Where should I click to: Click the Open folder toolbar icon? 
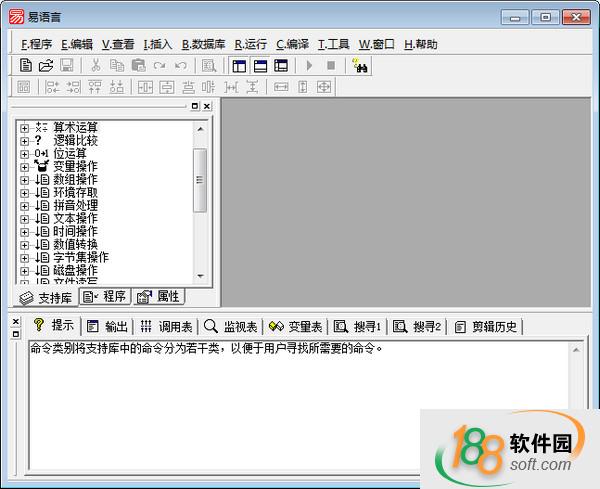pyautogui.click(x=45, y=66)
